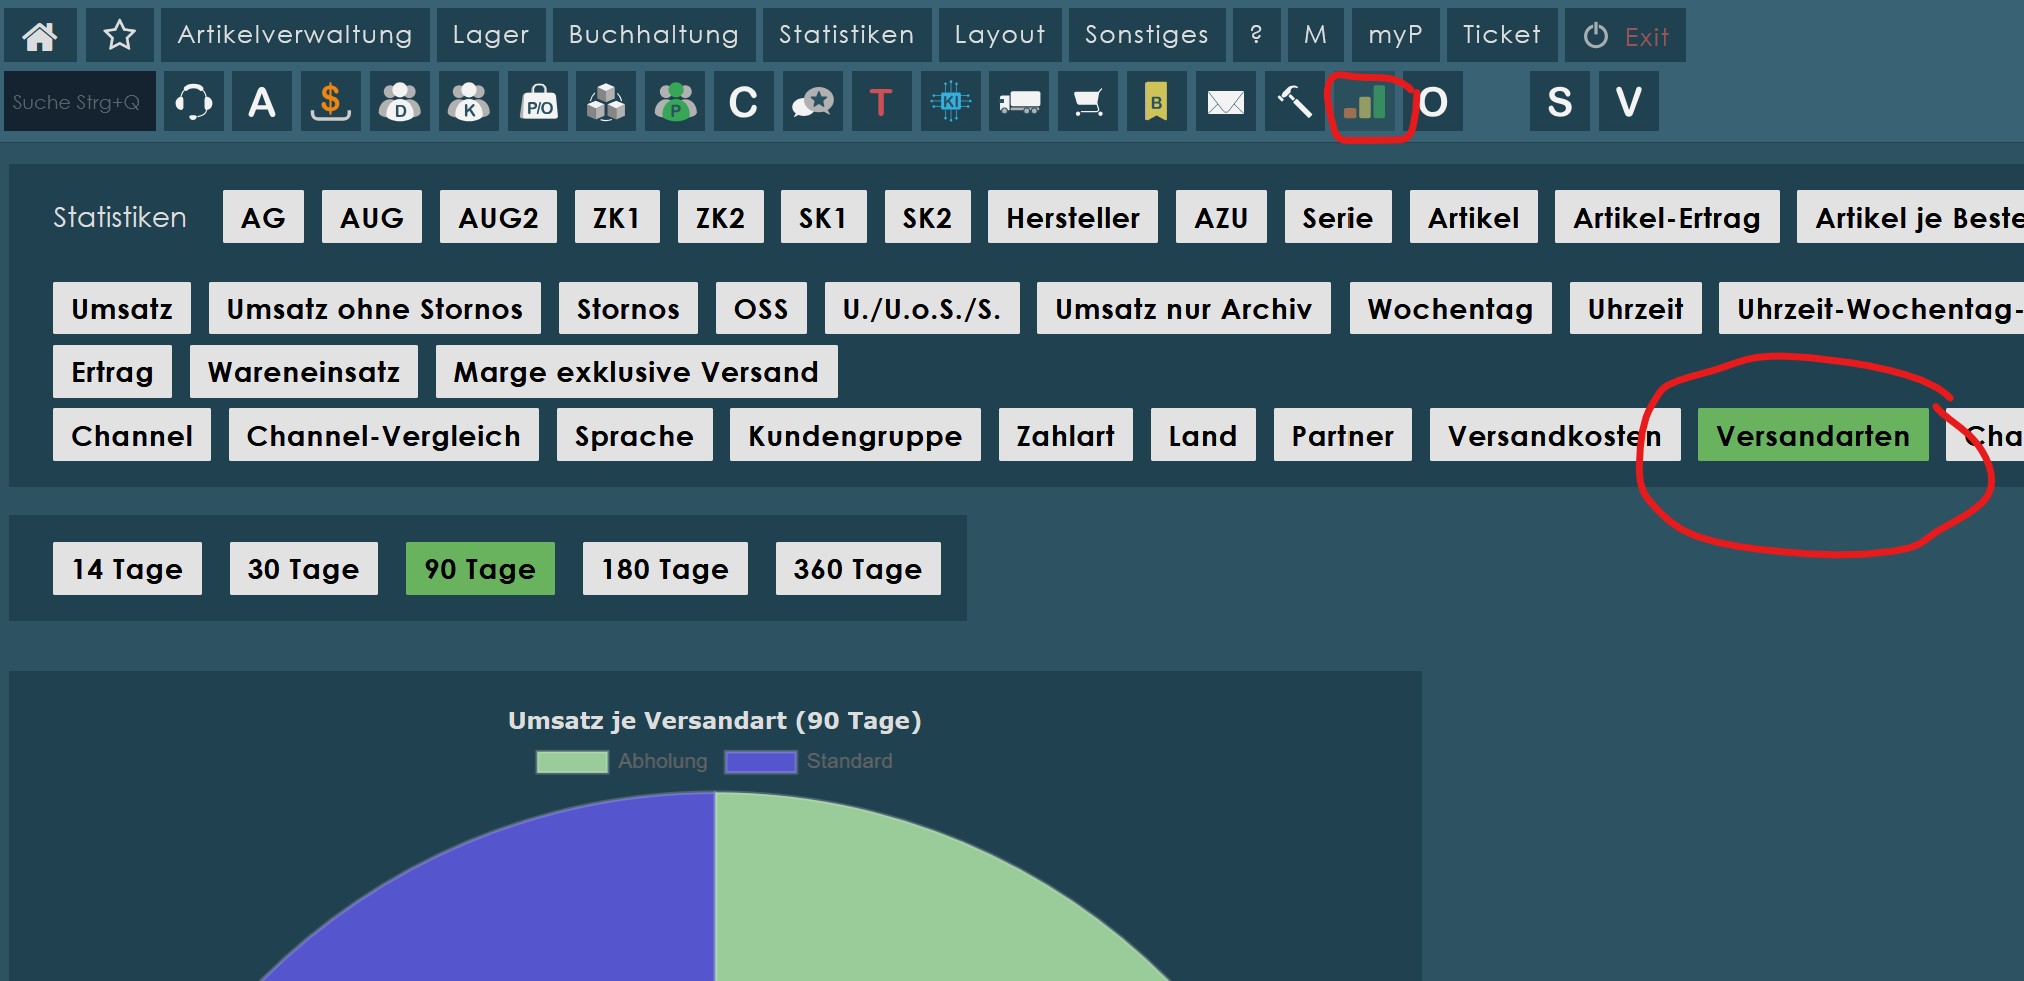
Task: Open the Layout menu
Action: [1000, 35]
